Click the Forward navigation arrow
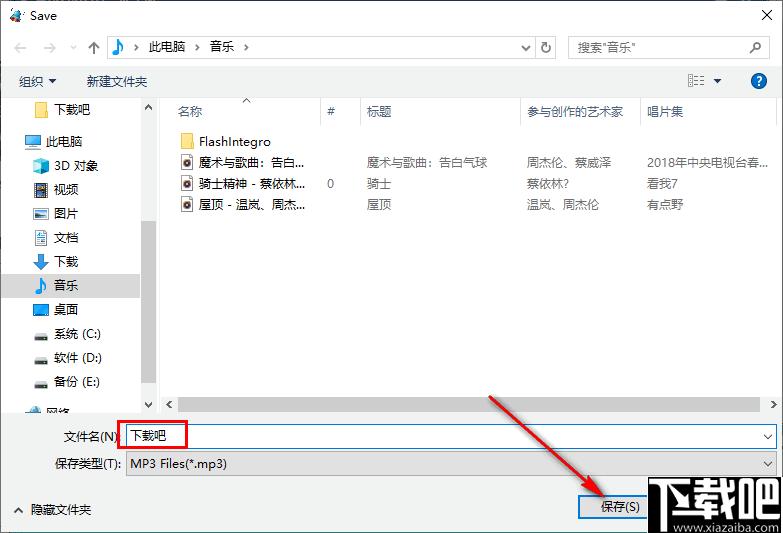 pyautogui.click(x=49, y=47)
